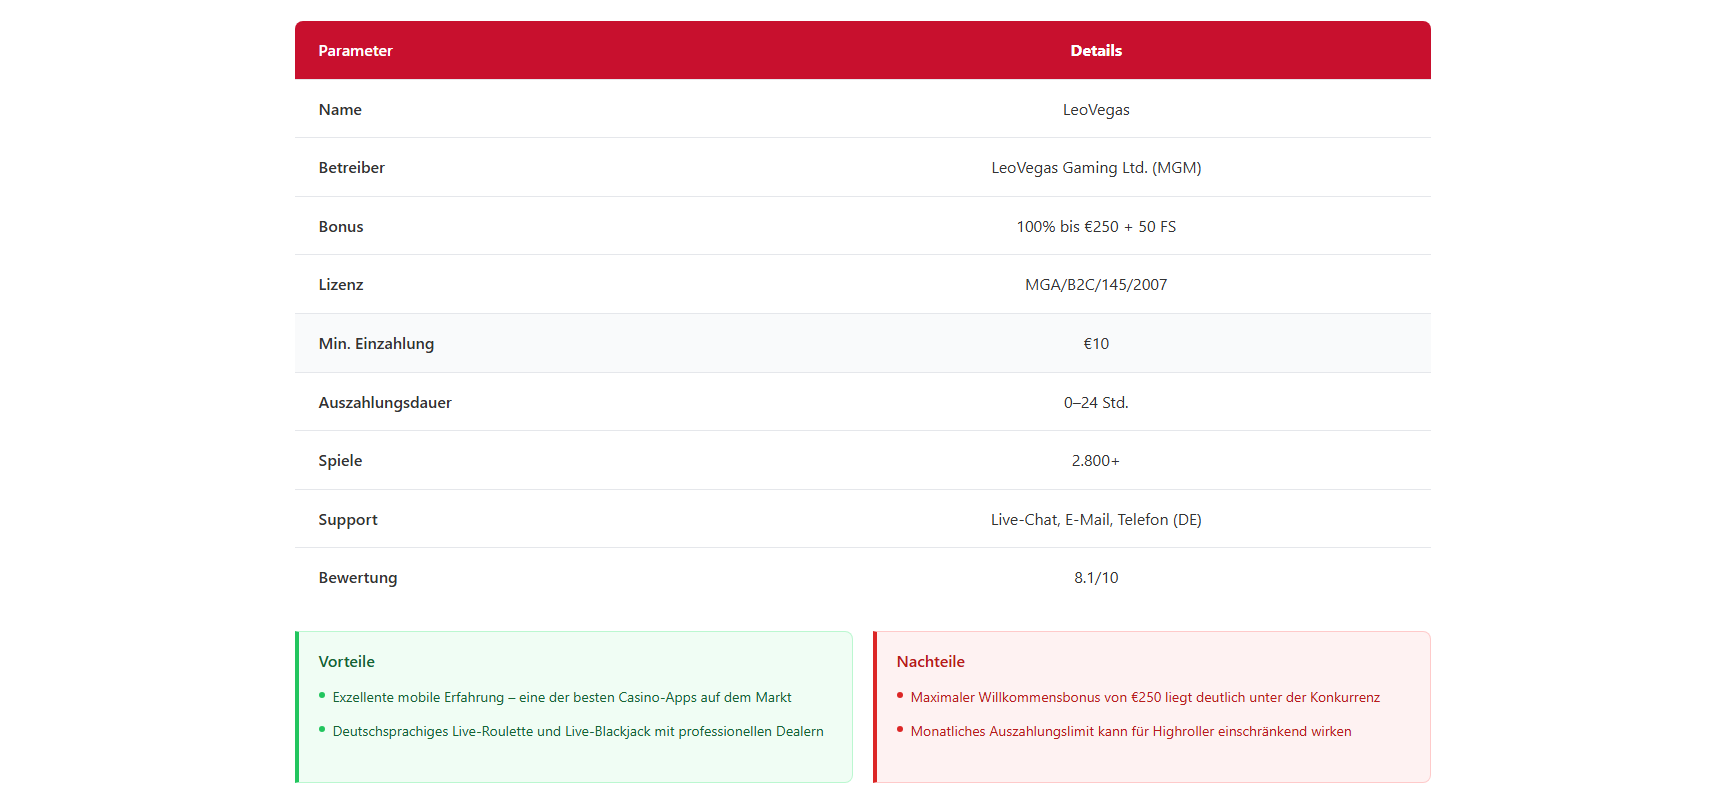Image resolution: width=1710 pixels, height=806 pixels.
Task: Select license number MGA/B2C/145/2007
Action: 1096,285
